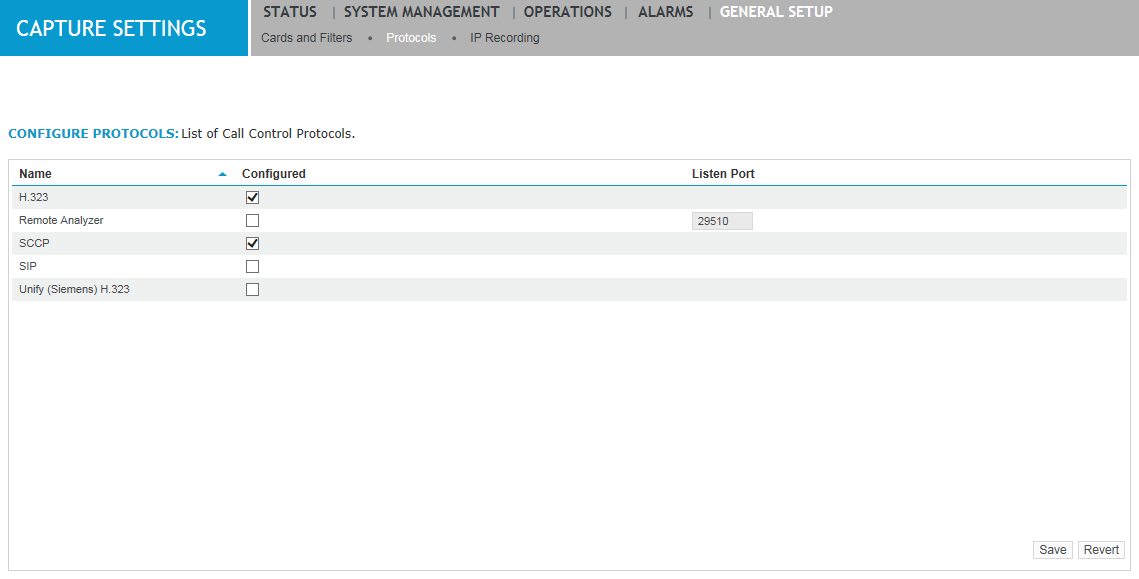Check the Unify (Siemens) H.323 checkbox

(252, 289)
